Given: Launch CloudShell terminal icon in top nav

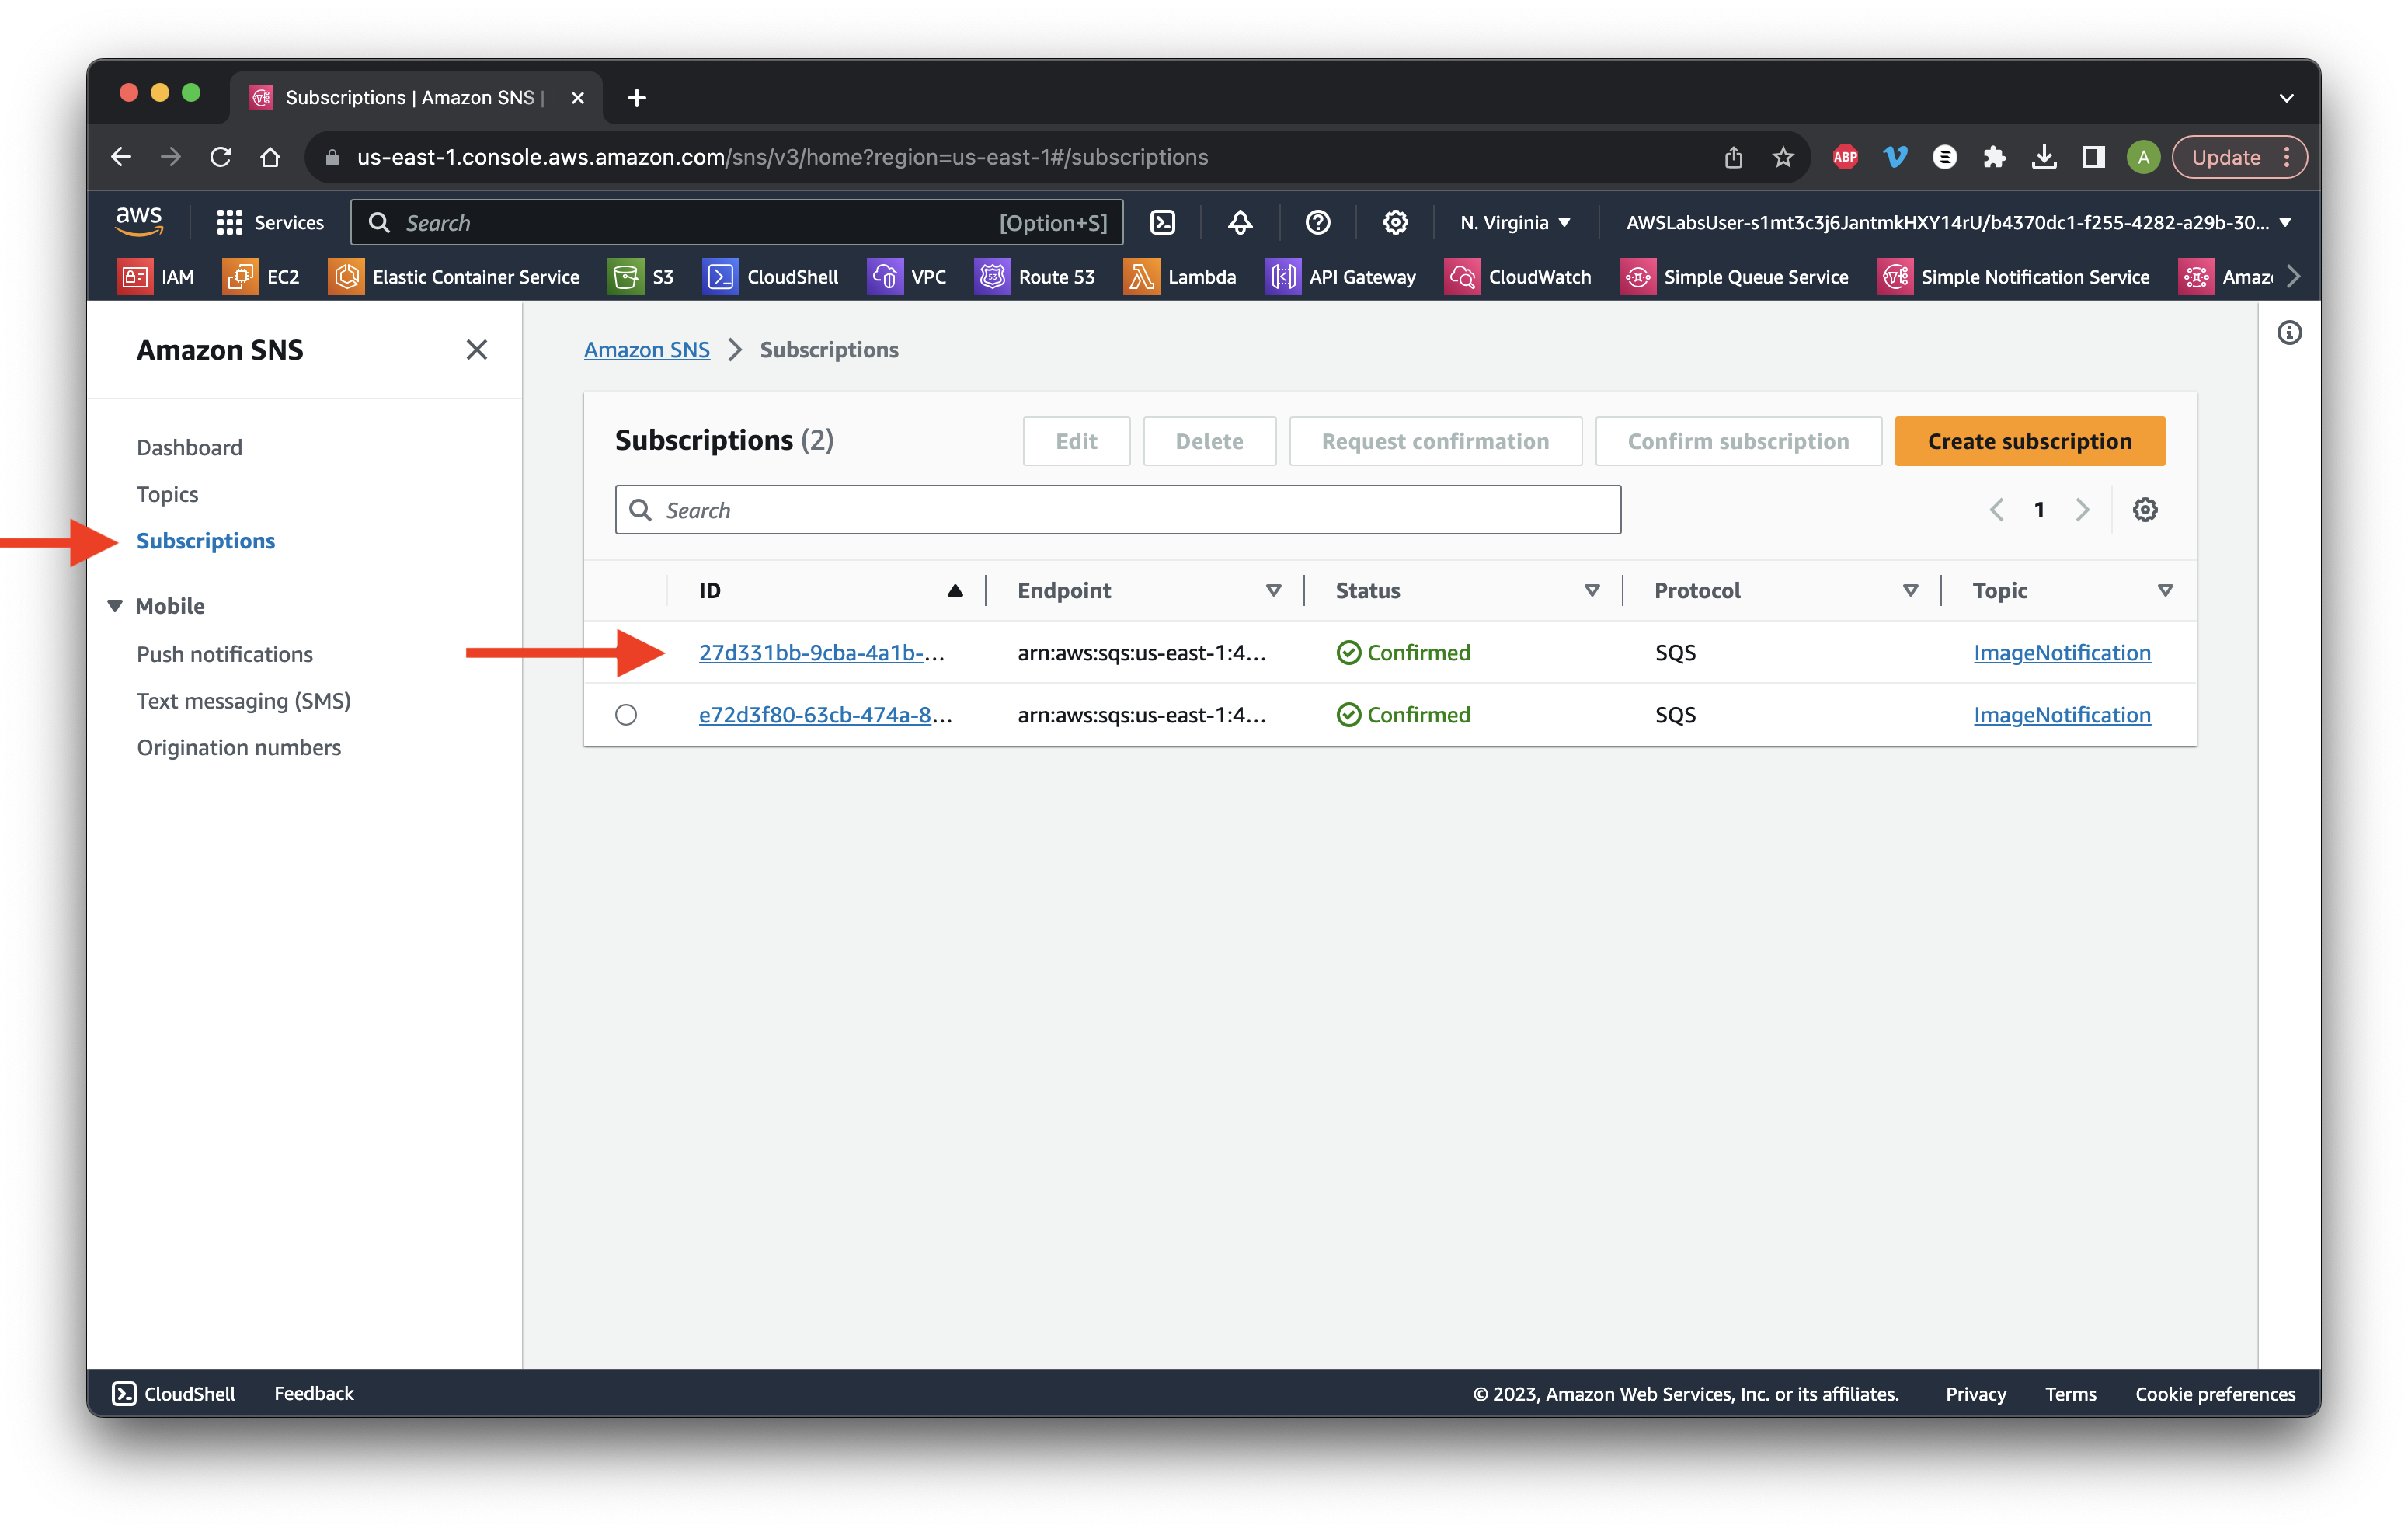Looking at the screenshot, I should (x=1162, y=222).
